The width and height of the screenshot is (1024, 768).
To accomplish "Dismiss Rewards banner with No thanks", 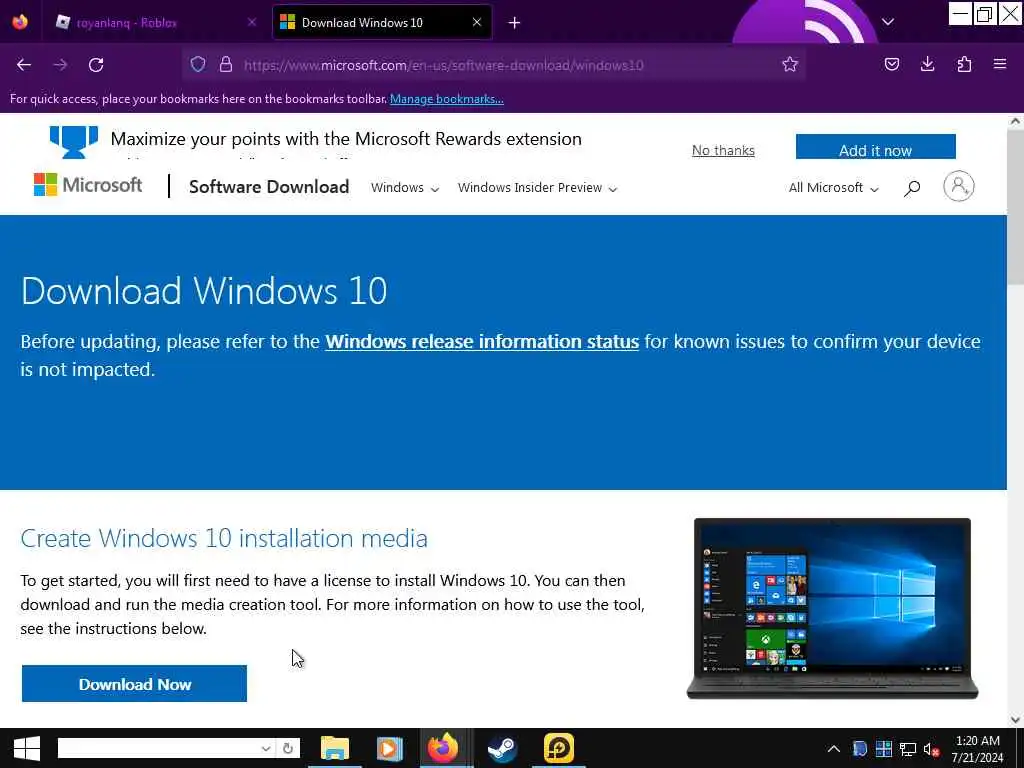I will [x=723, y=150].
